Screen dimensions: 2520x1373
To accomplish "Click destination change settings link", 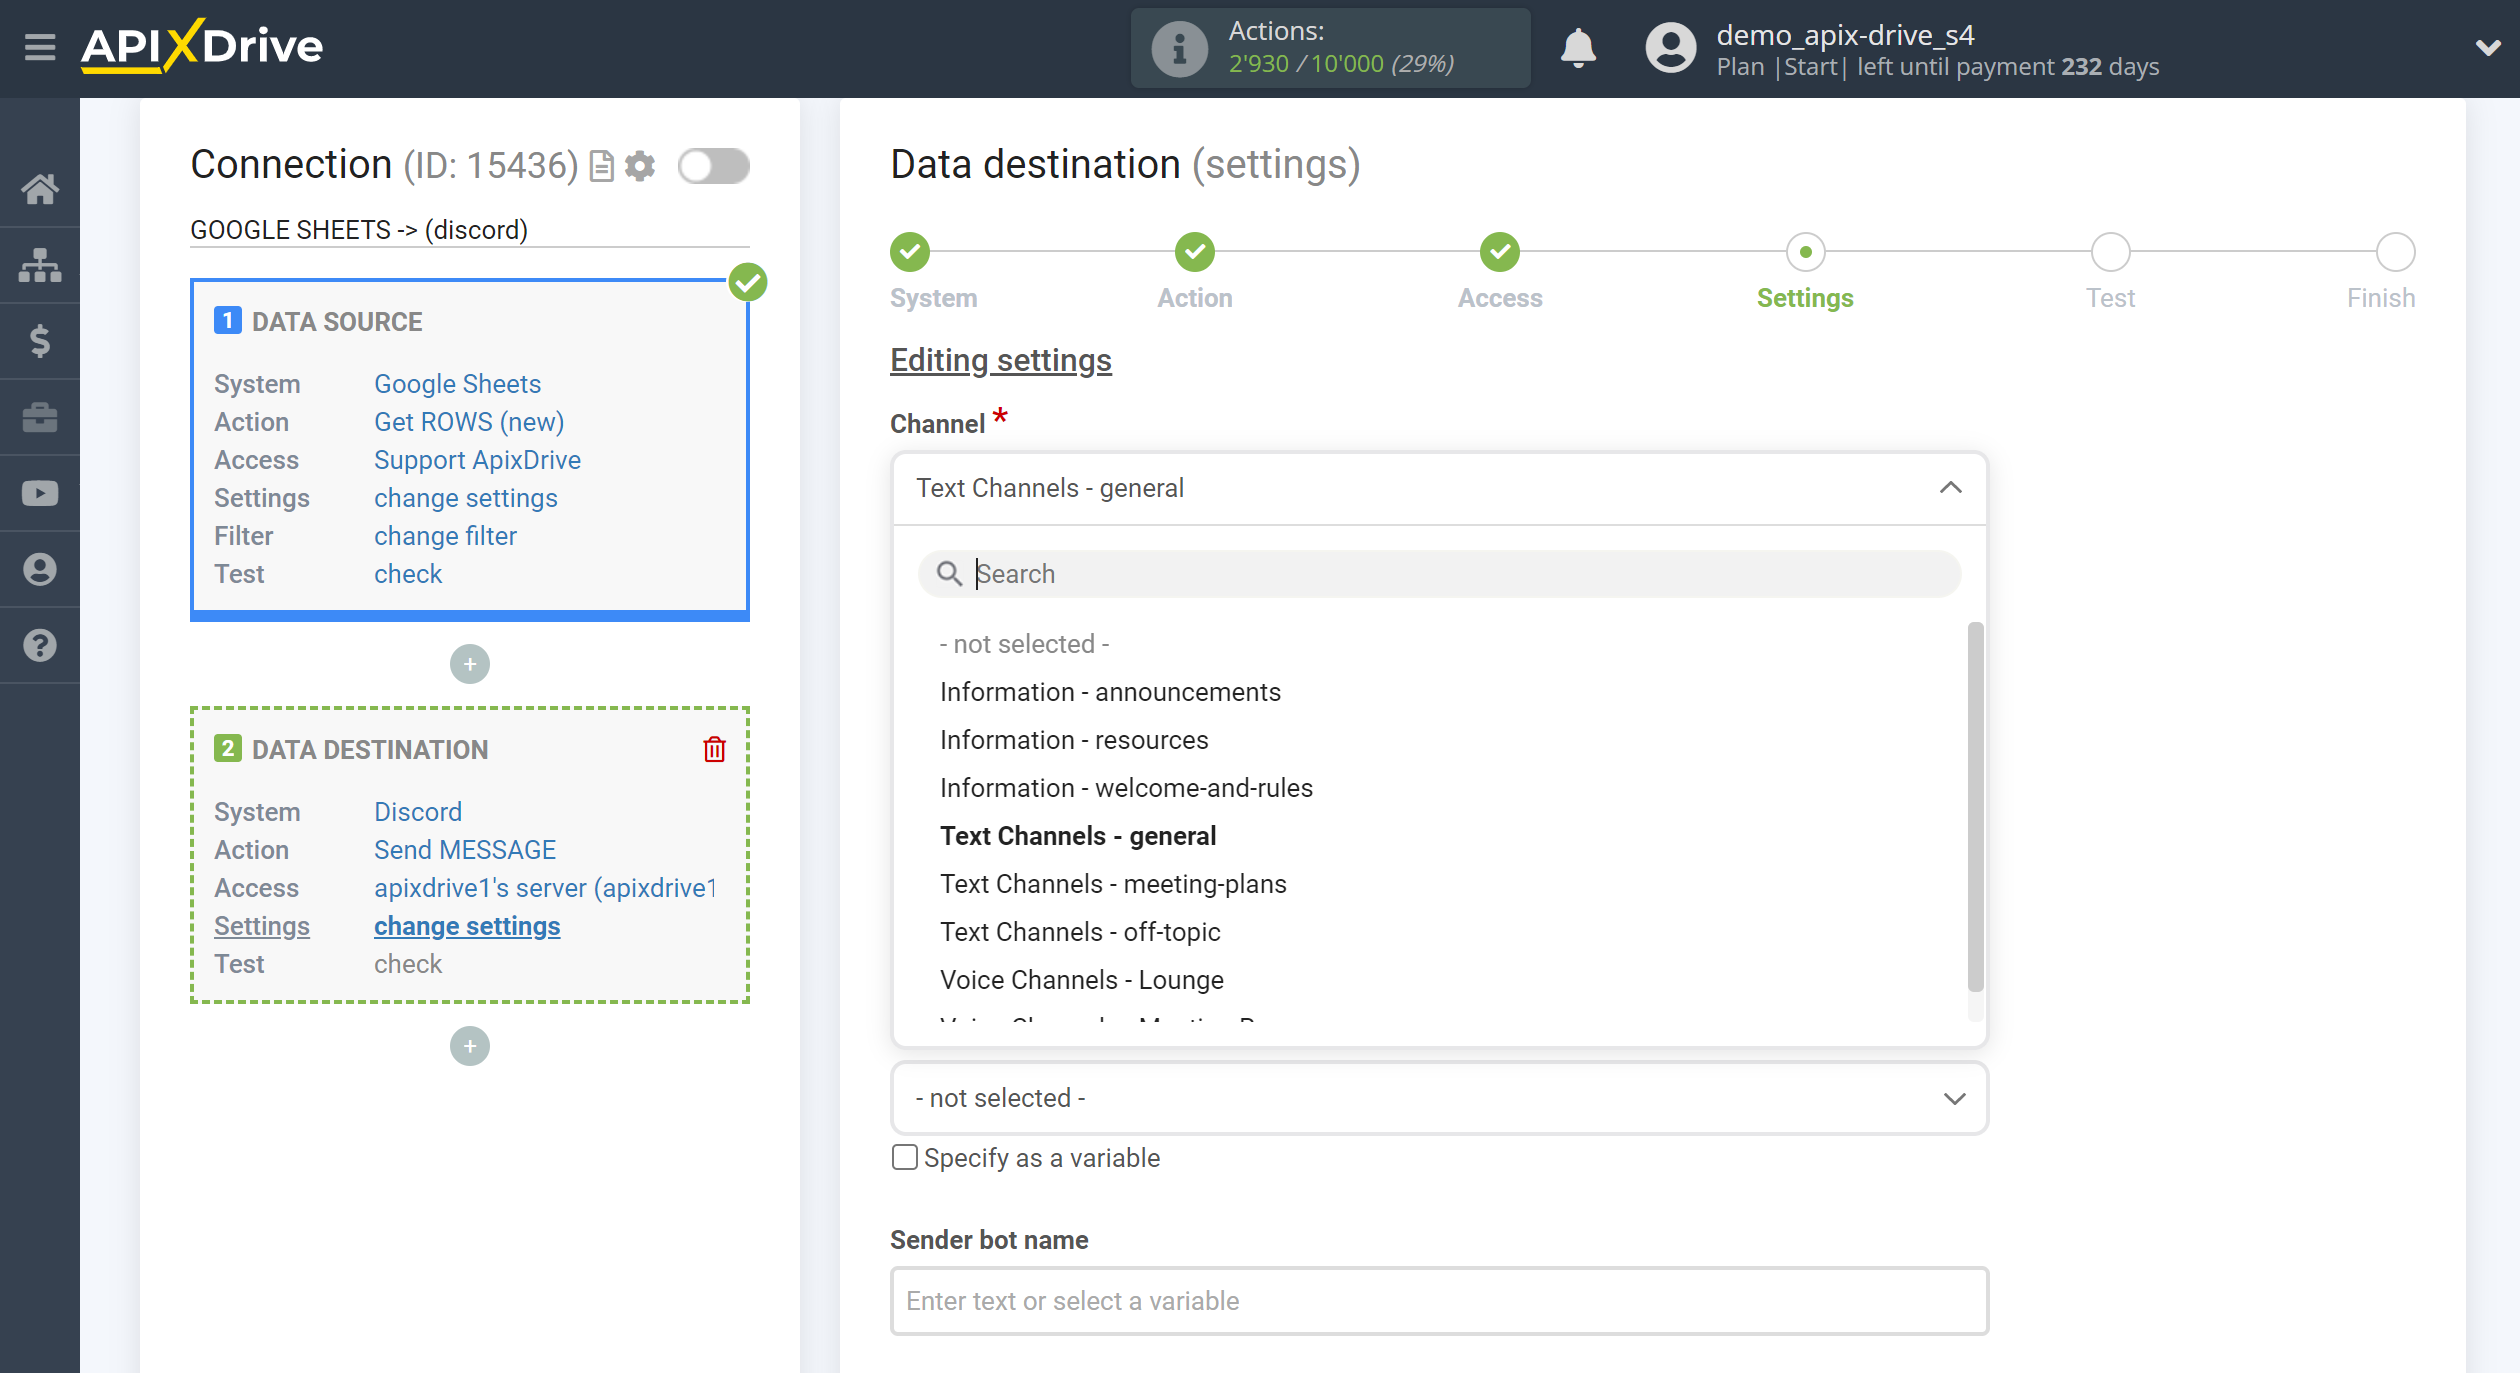I will tap(467, 926).
